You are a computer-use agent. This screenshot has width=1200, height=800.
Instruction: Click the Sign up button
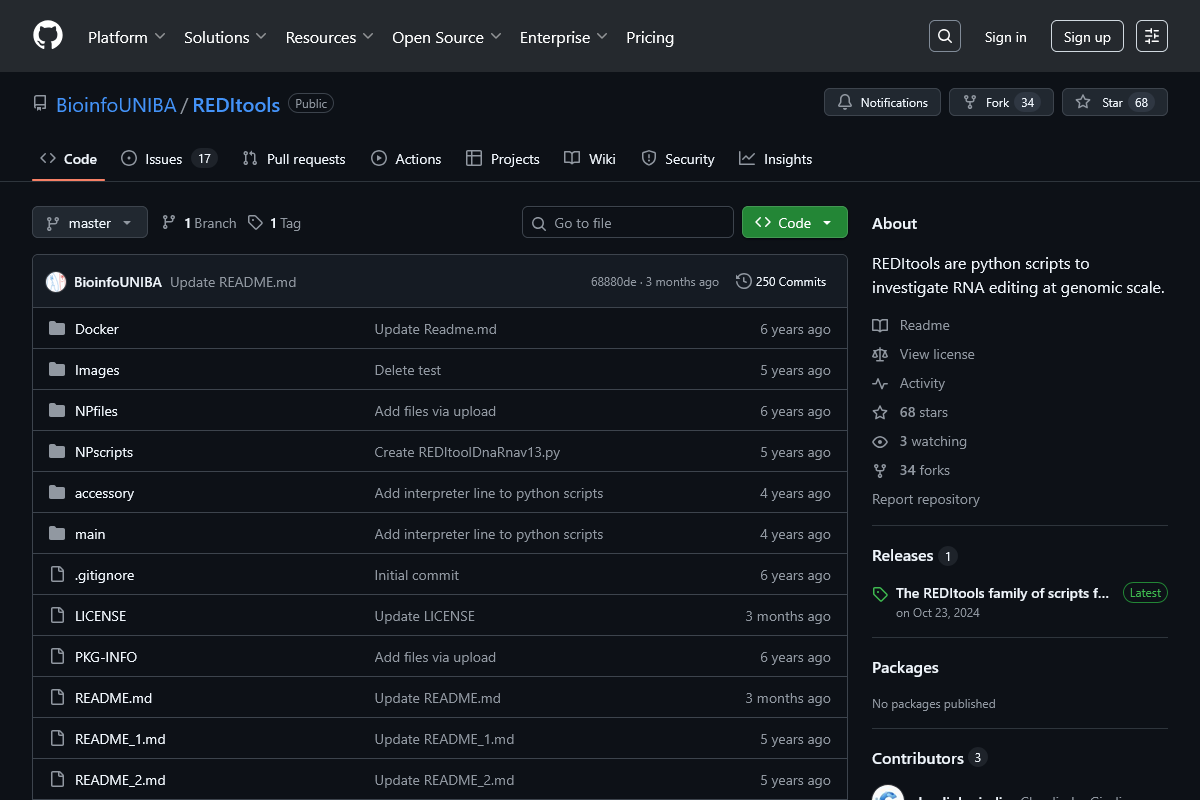point(1087,35)
